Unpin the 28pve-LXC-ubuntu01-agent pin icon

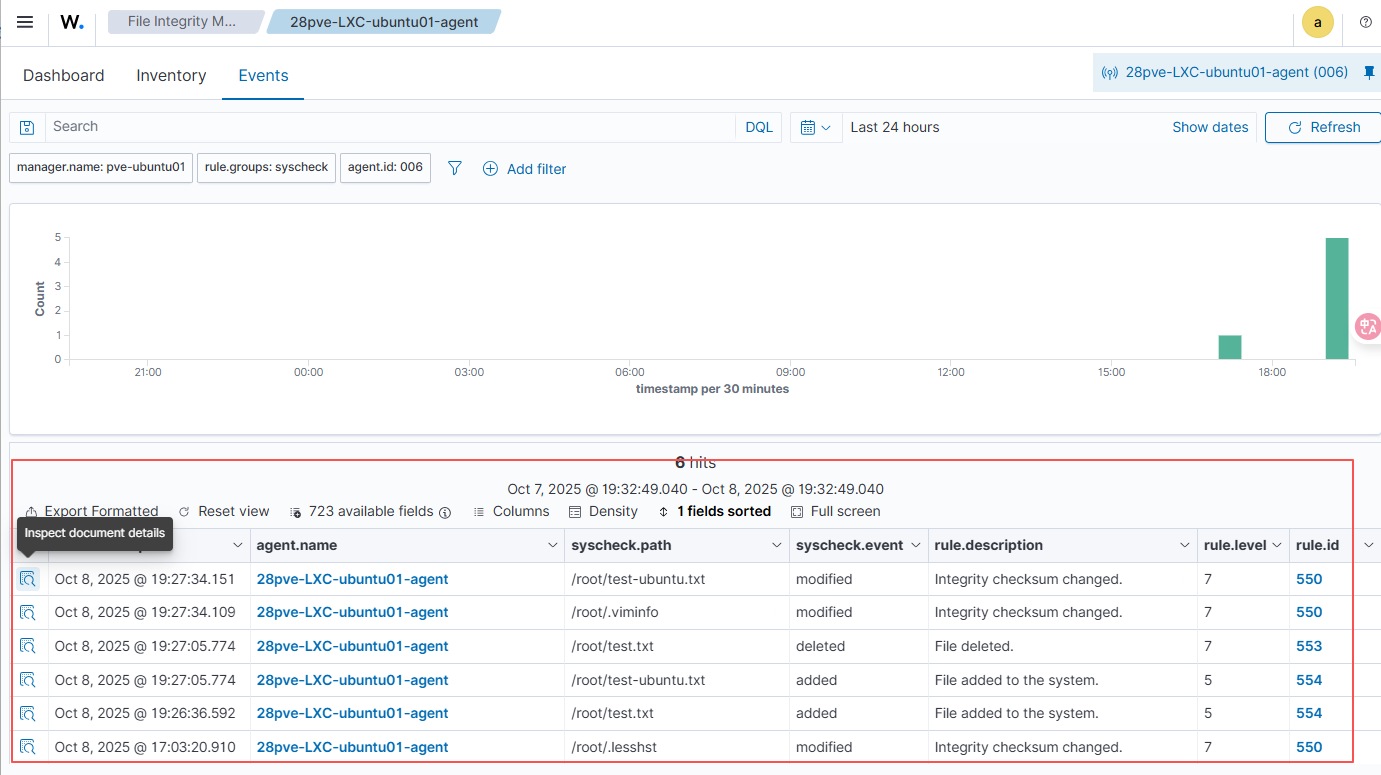point(1369,73)
